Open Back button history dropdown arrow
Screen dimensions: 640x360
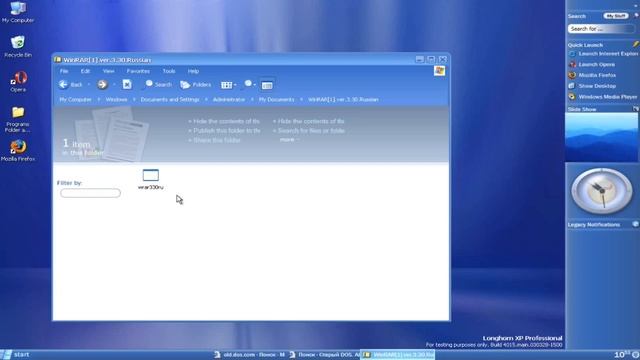coord(89,84)
